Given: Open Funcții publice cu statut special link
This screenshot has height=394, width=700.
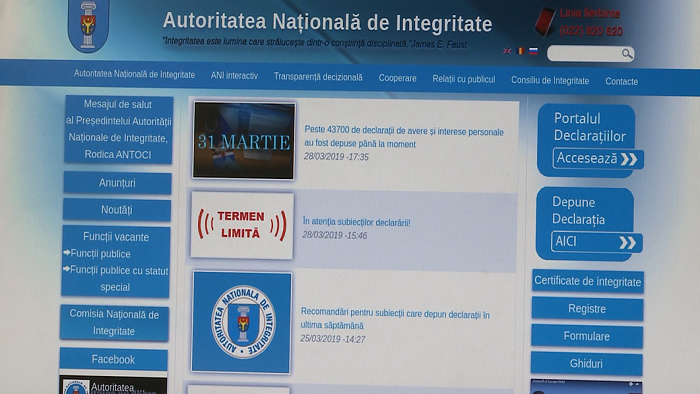Looking at the screenshot, I should point(116,279).
